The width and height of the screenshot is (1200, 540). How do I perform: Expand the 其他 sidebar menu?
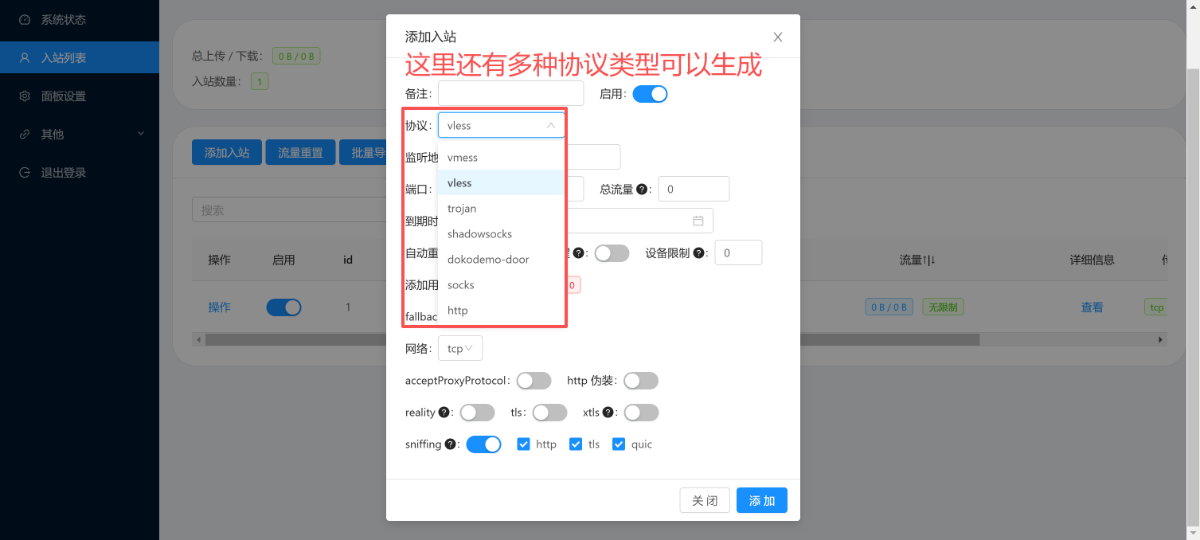tap(79, 134)
